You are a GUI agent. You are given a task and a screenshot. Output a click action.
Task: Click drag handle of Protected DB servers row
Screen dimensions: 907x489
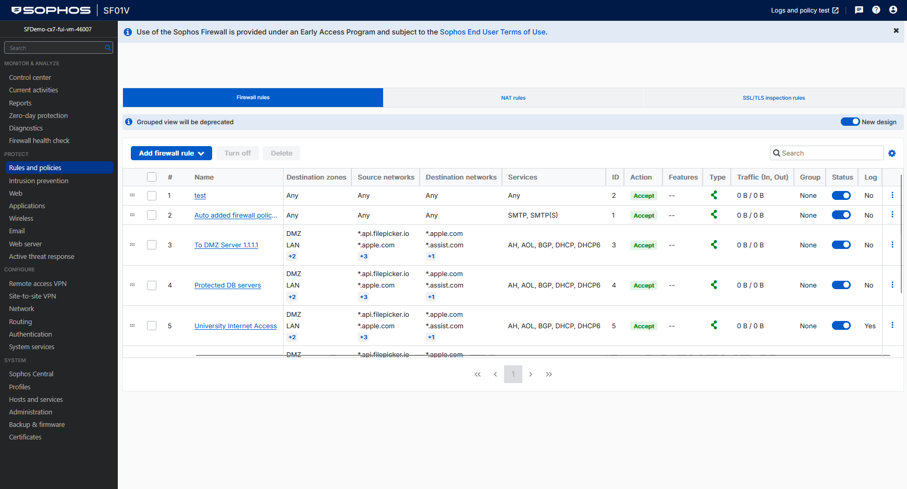(x=132, y=285)
